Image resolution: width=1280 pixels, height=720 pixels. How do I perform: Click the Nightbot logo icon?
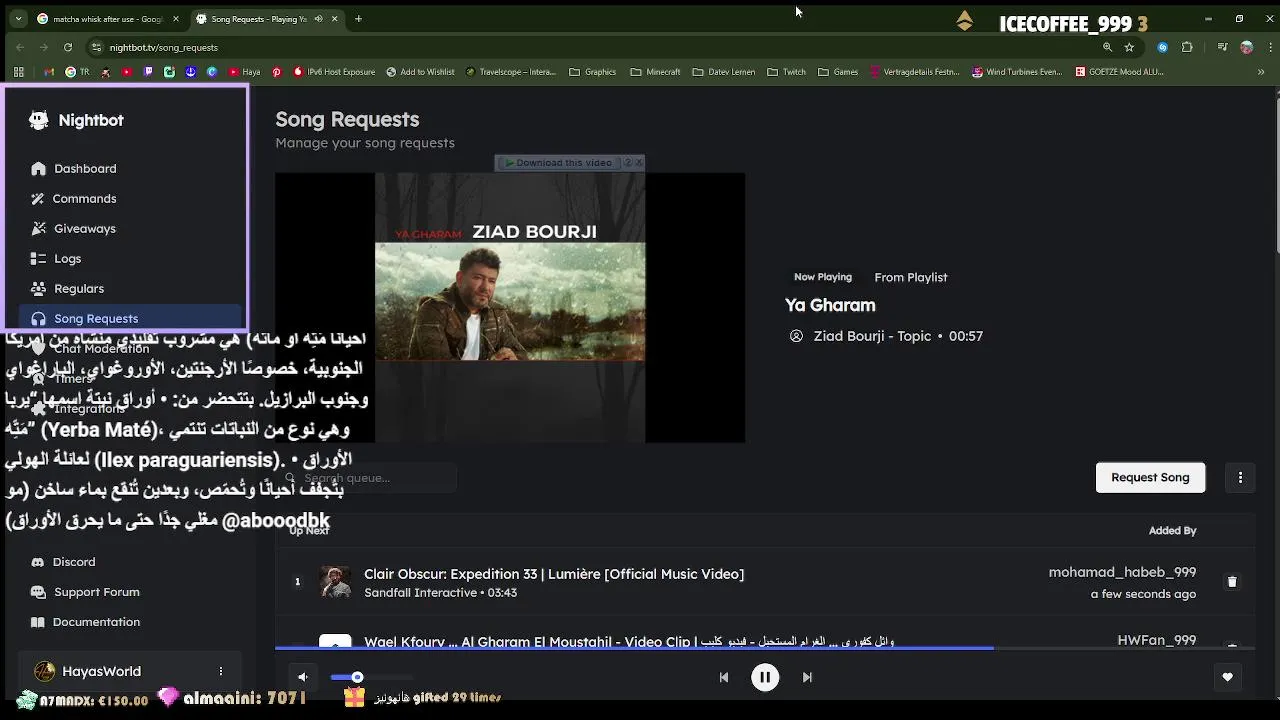coord(39,120)
